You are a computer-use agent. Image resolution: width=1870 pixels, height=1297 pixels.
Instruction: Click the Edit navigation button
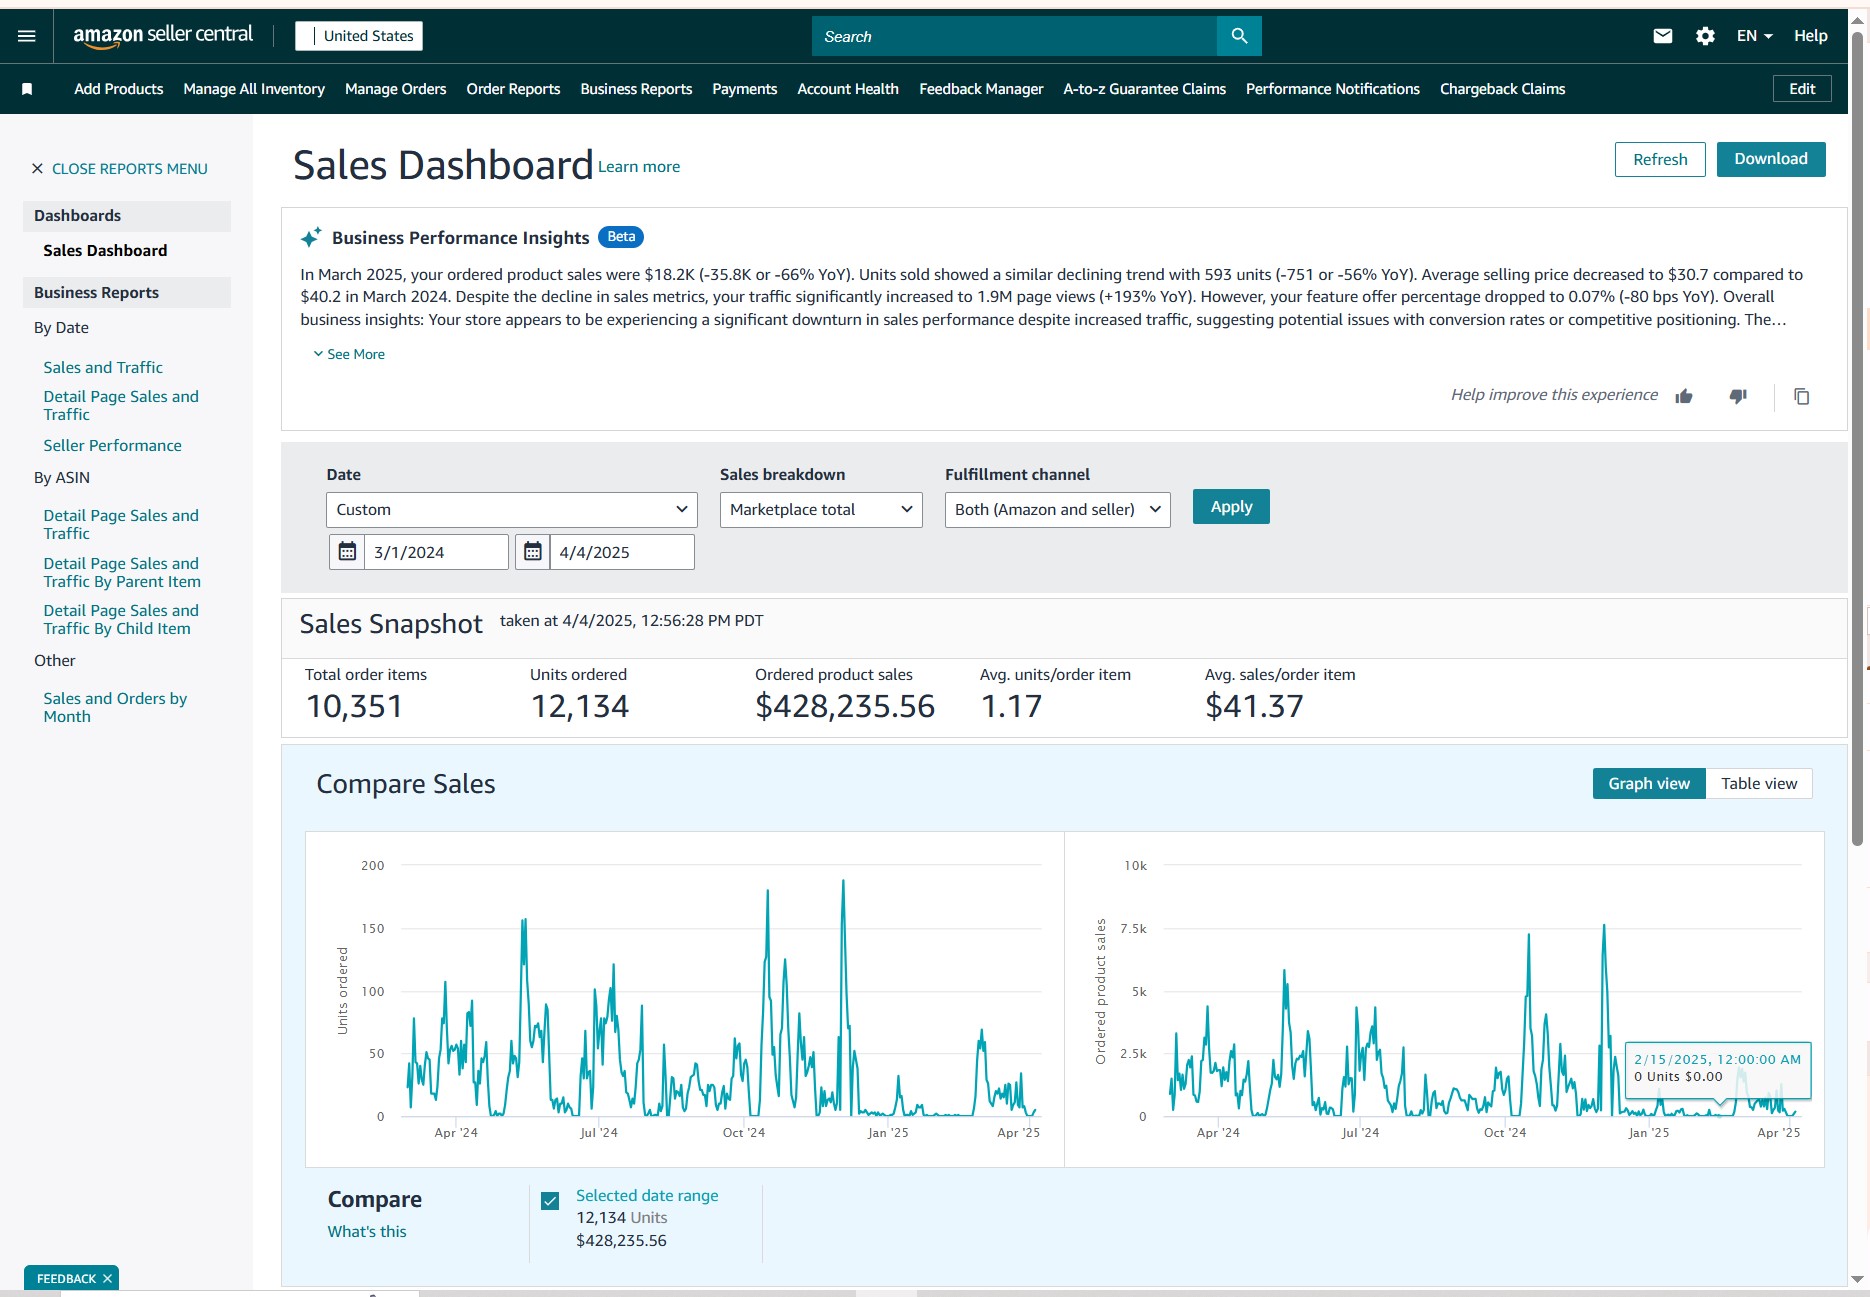(1802, 89)
